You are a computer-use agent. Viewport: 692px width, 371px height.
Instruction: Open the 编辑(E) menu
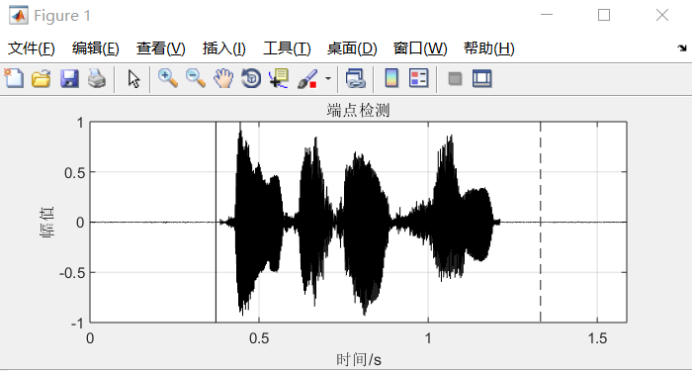pyautogui.click(x=96, y=48)
